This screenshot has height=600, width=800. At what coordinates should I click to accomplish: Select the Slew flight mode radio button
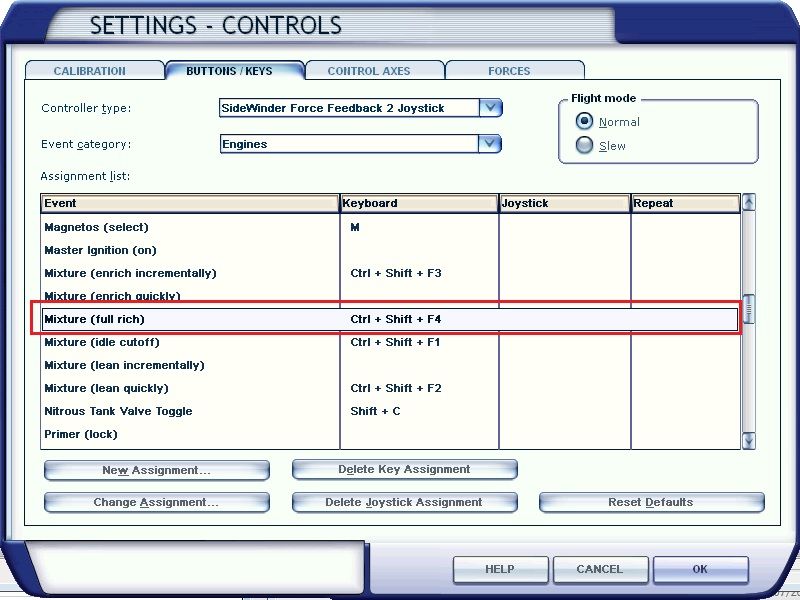pos(585,146)
